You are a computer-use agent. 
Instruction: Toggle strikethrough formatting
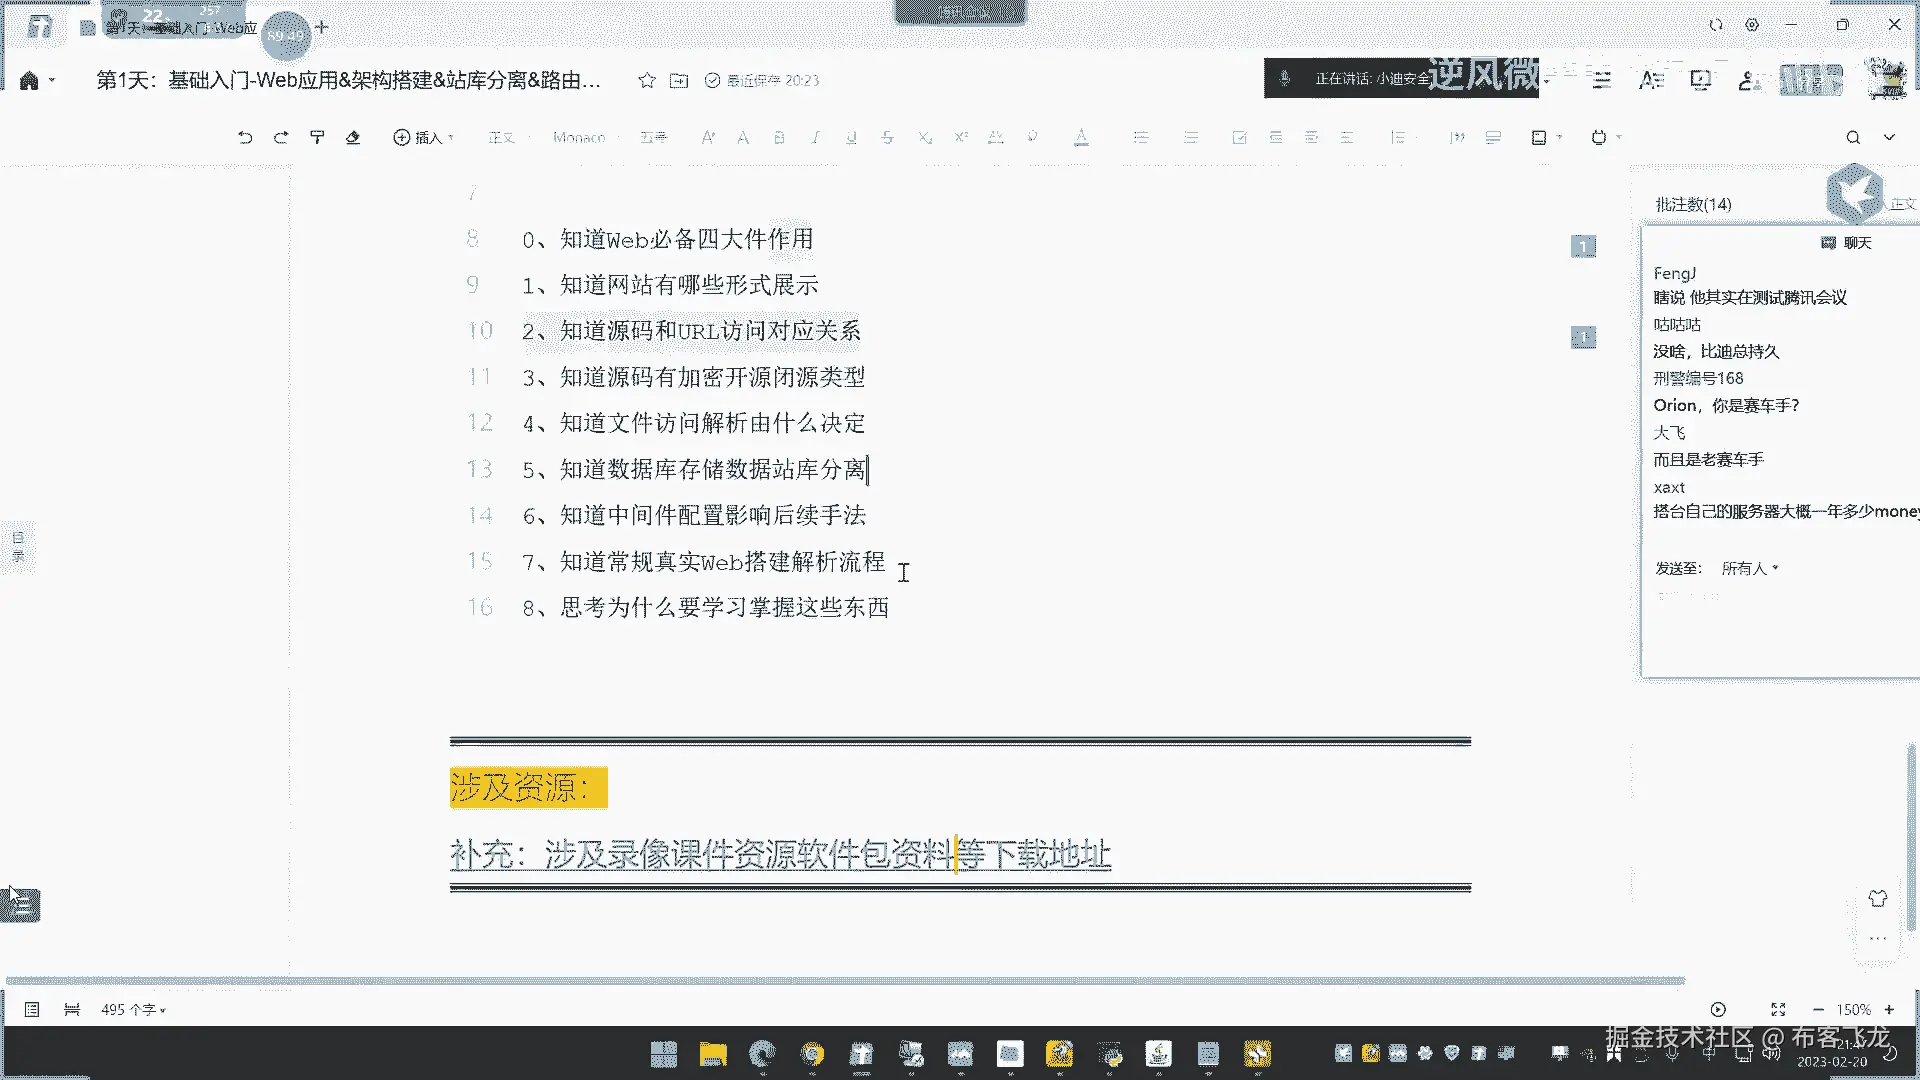click(887, 137)
